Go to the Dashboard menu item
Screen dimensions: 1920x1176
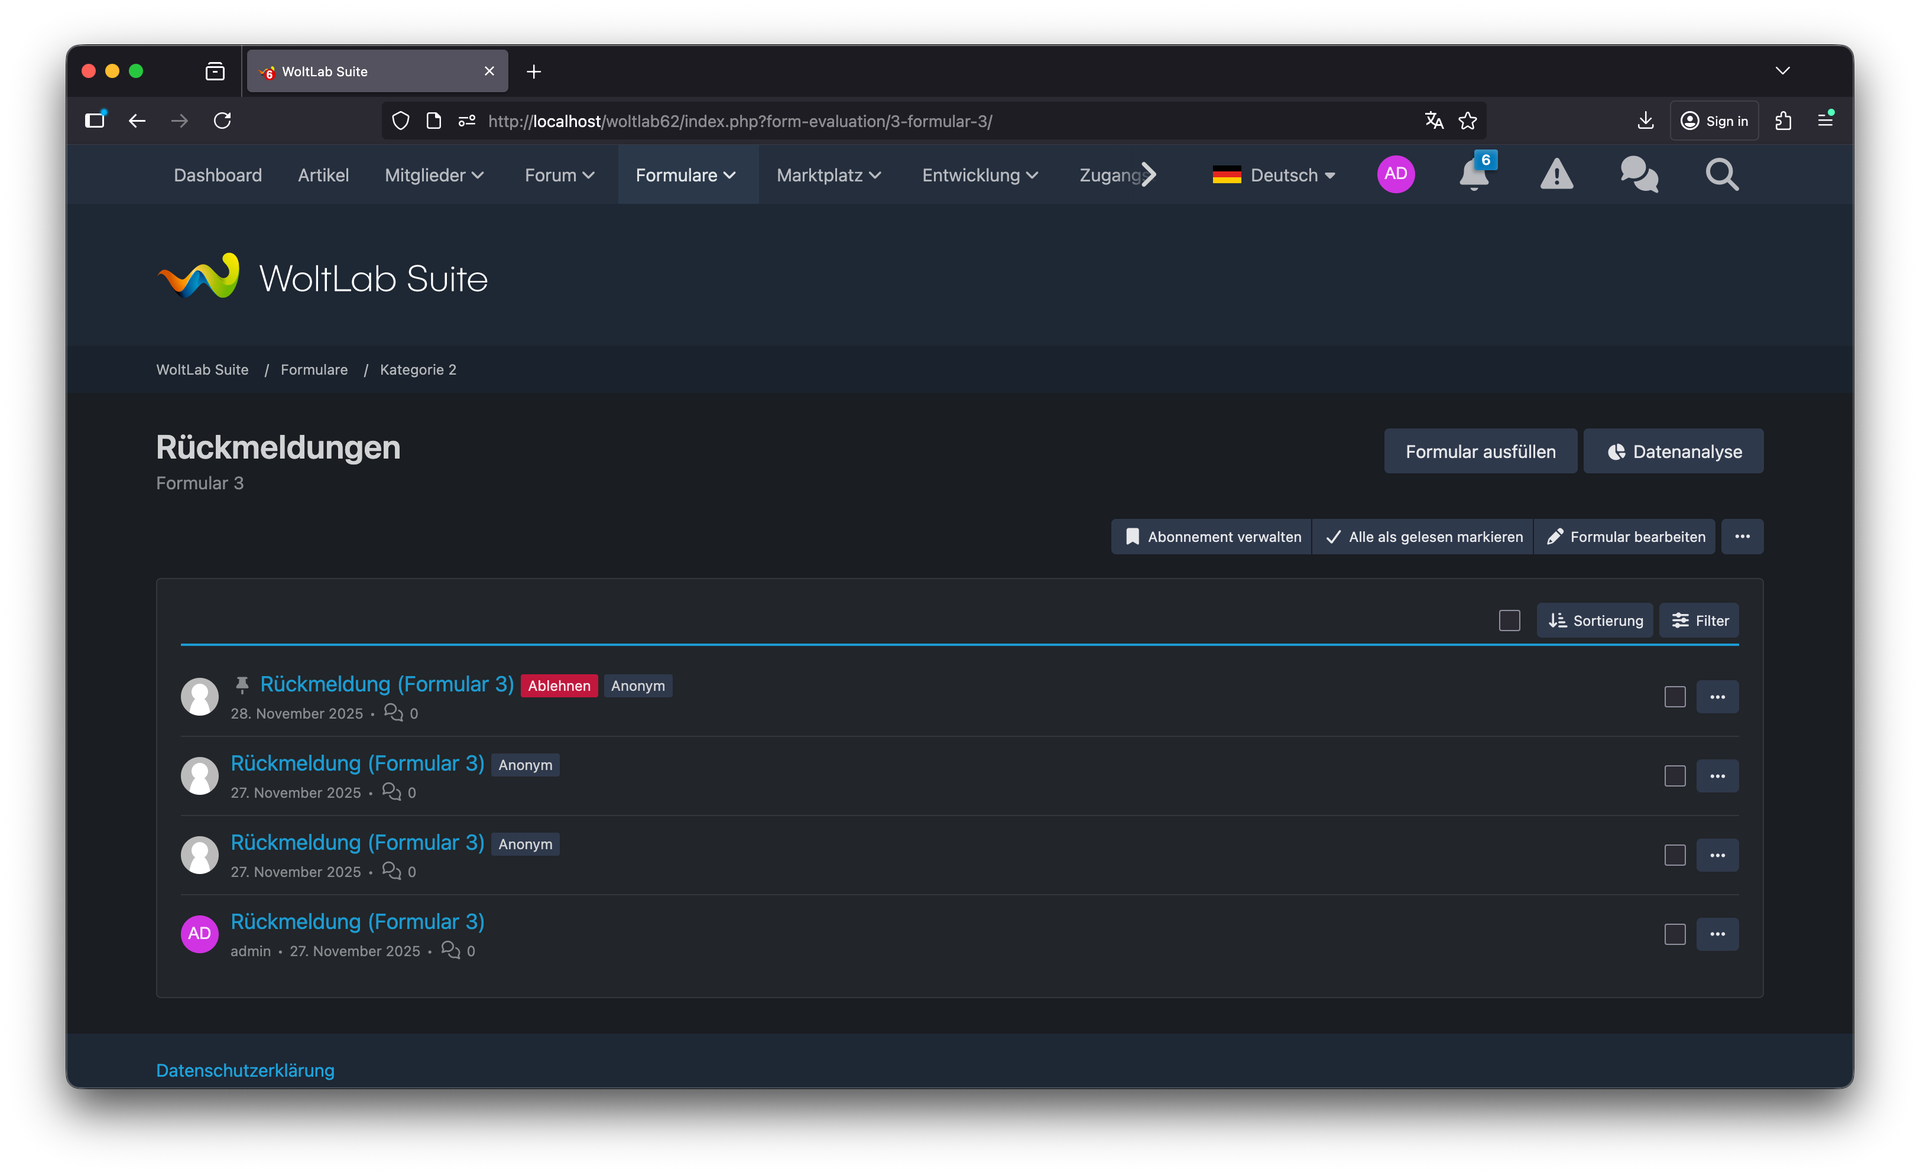(217, 175)
